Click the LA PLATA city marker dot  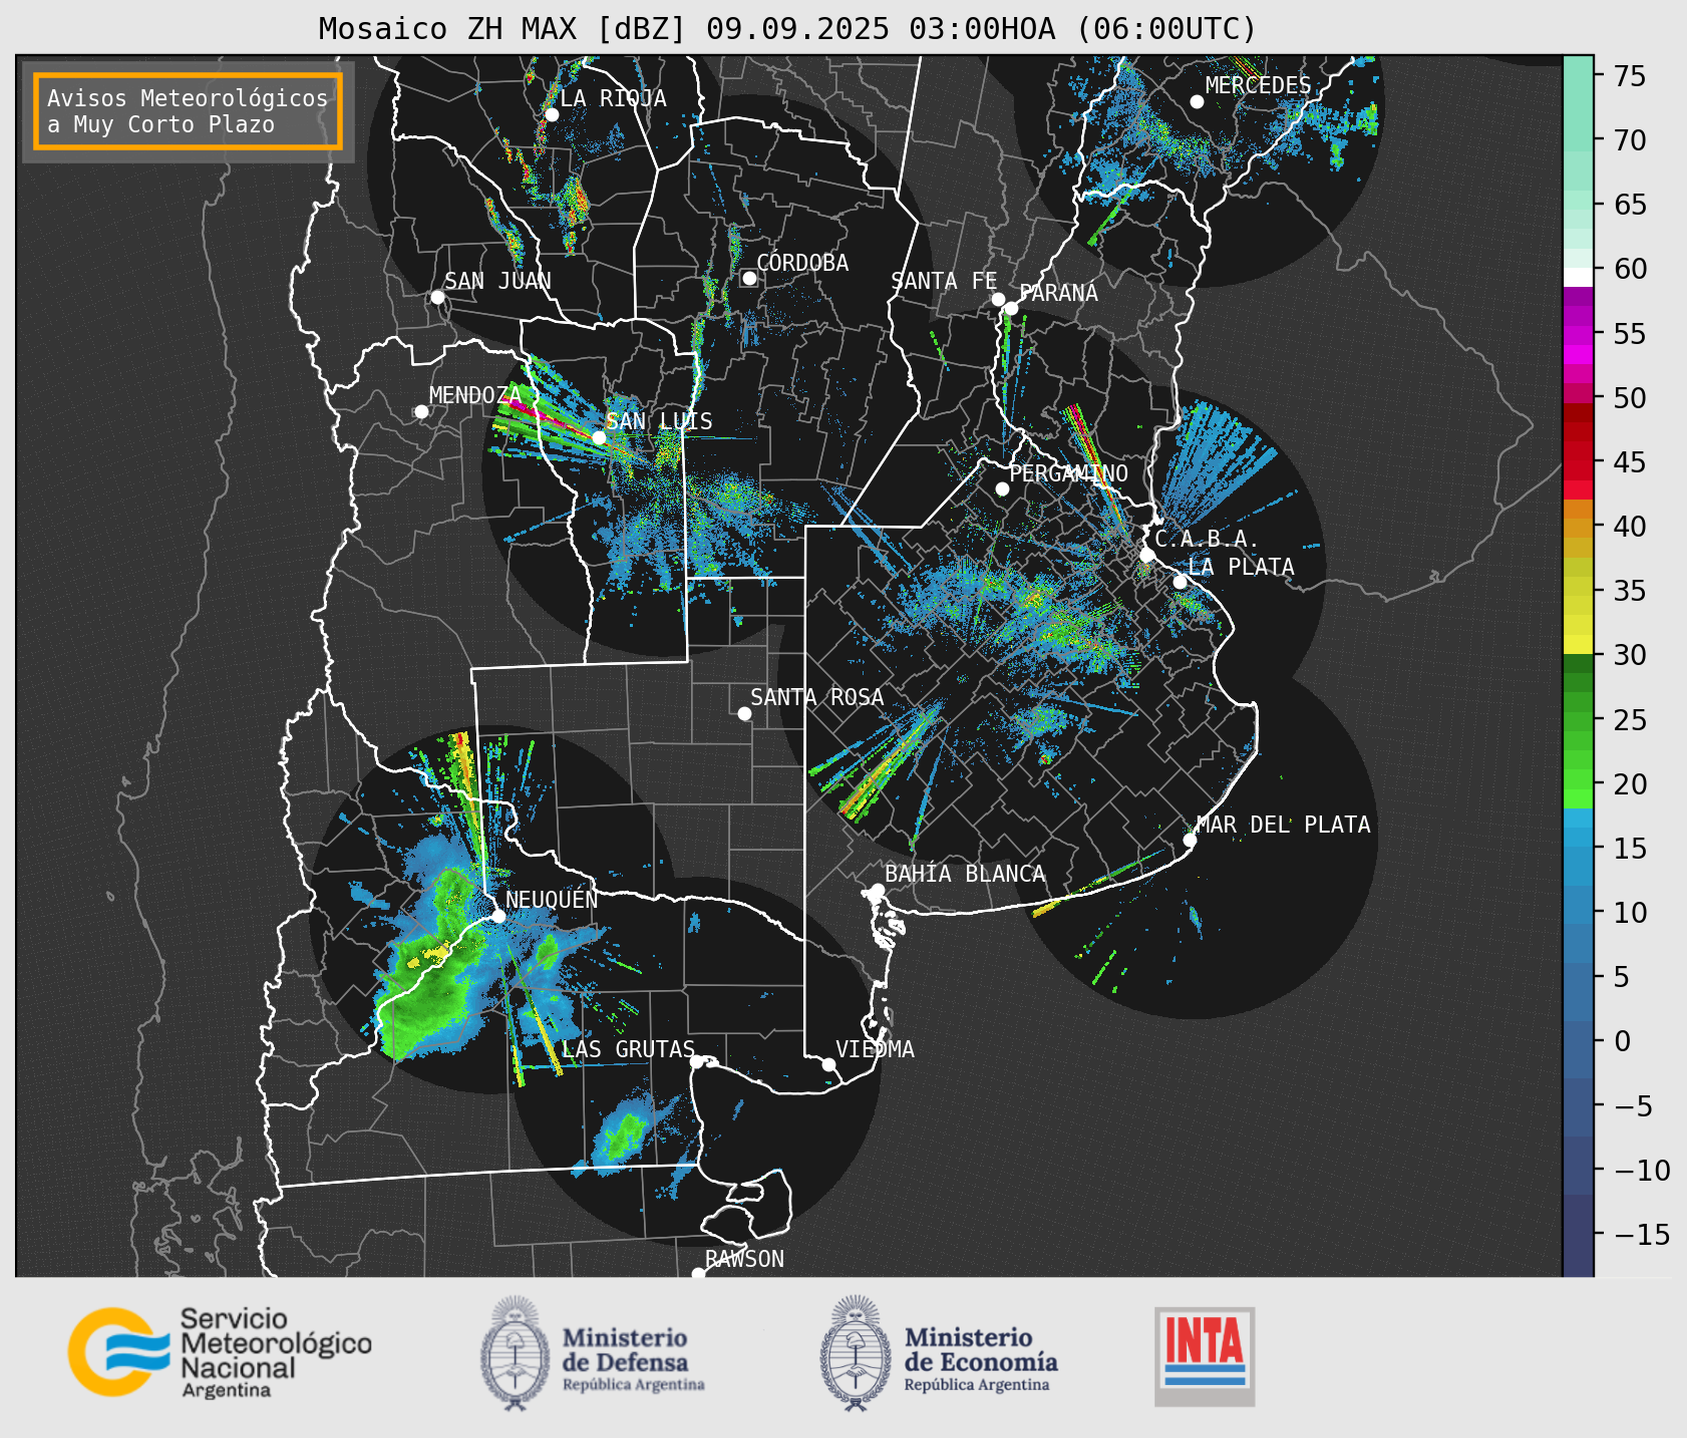click(x=1180, y=582)
